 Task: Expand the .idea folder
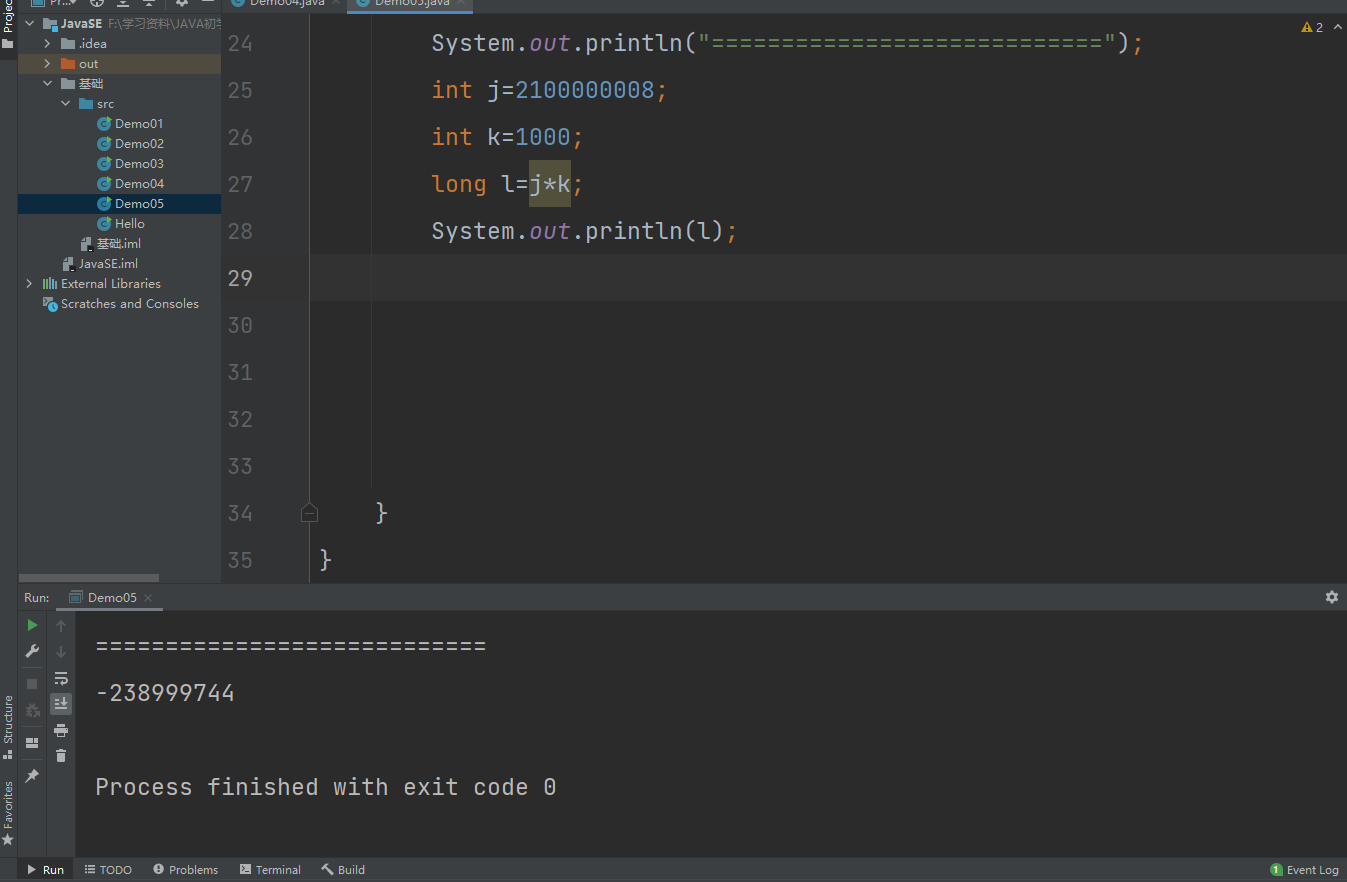coord(47,44)
